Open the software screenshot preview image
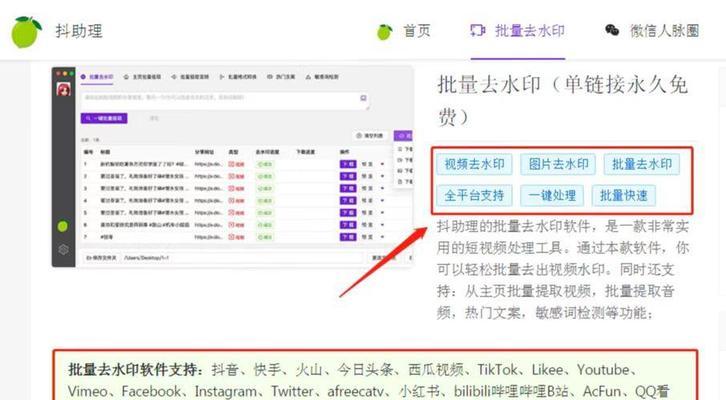 (232, 167)
